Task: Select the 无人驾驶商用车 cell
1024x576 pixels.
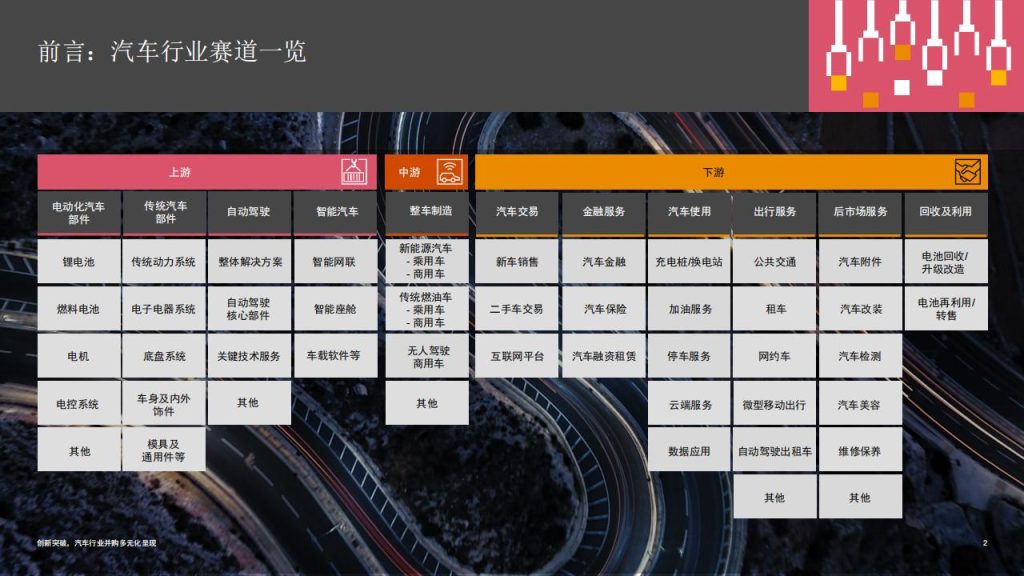Action: (x=427, y=356)
